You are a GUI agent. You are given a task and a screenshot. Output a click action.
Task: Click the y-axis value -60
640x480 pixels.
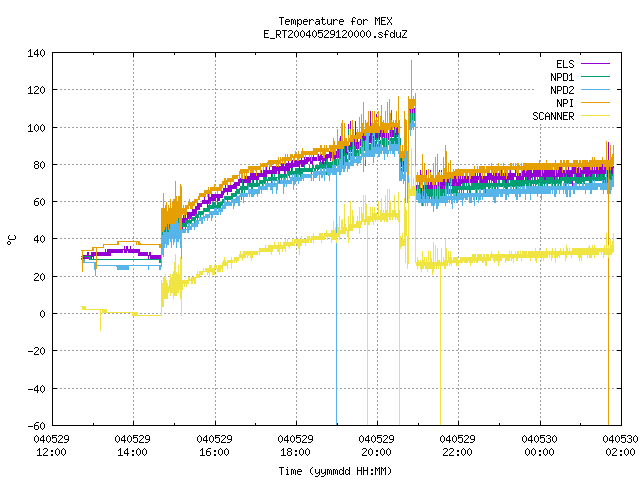coord(36,426)
